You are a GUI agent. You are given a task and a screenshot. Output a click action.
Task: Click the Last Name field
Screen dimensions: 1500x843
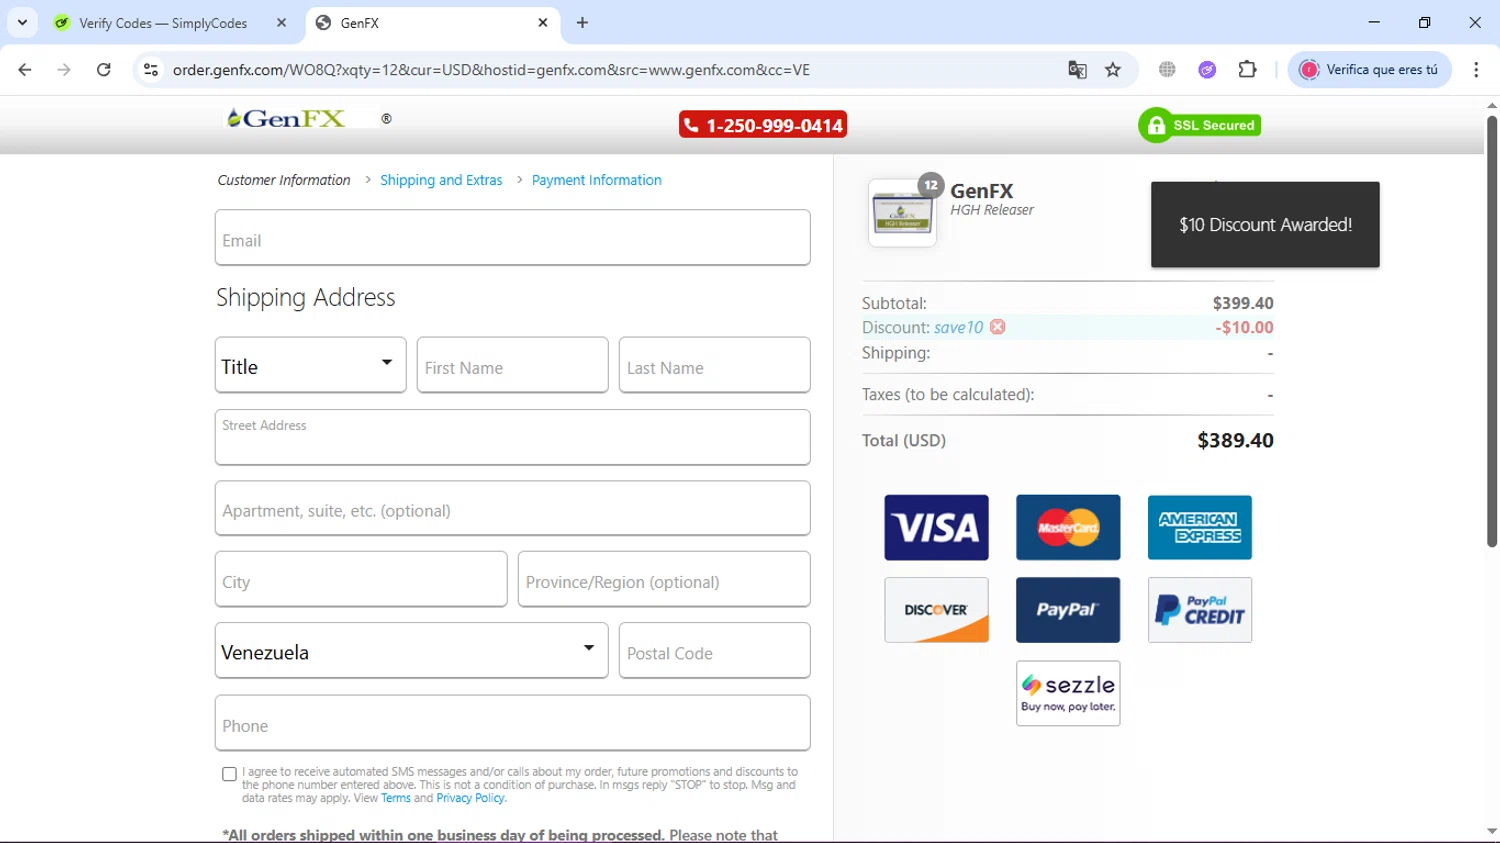[714, 365]
